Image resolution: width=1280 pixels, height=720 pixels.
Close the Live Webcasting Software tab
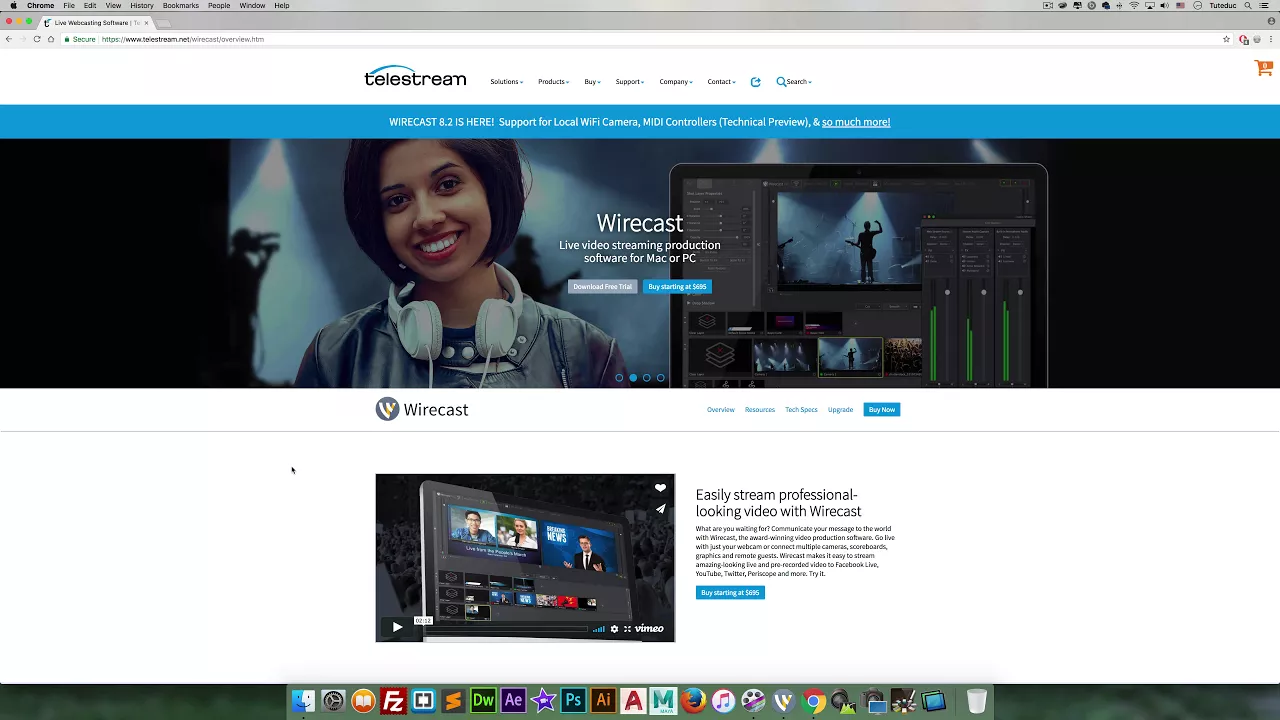[146, 22]
